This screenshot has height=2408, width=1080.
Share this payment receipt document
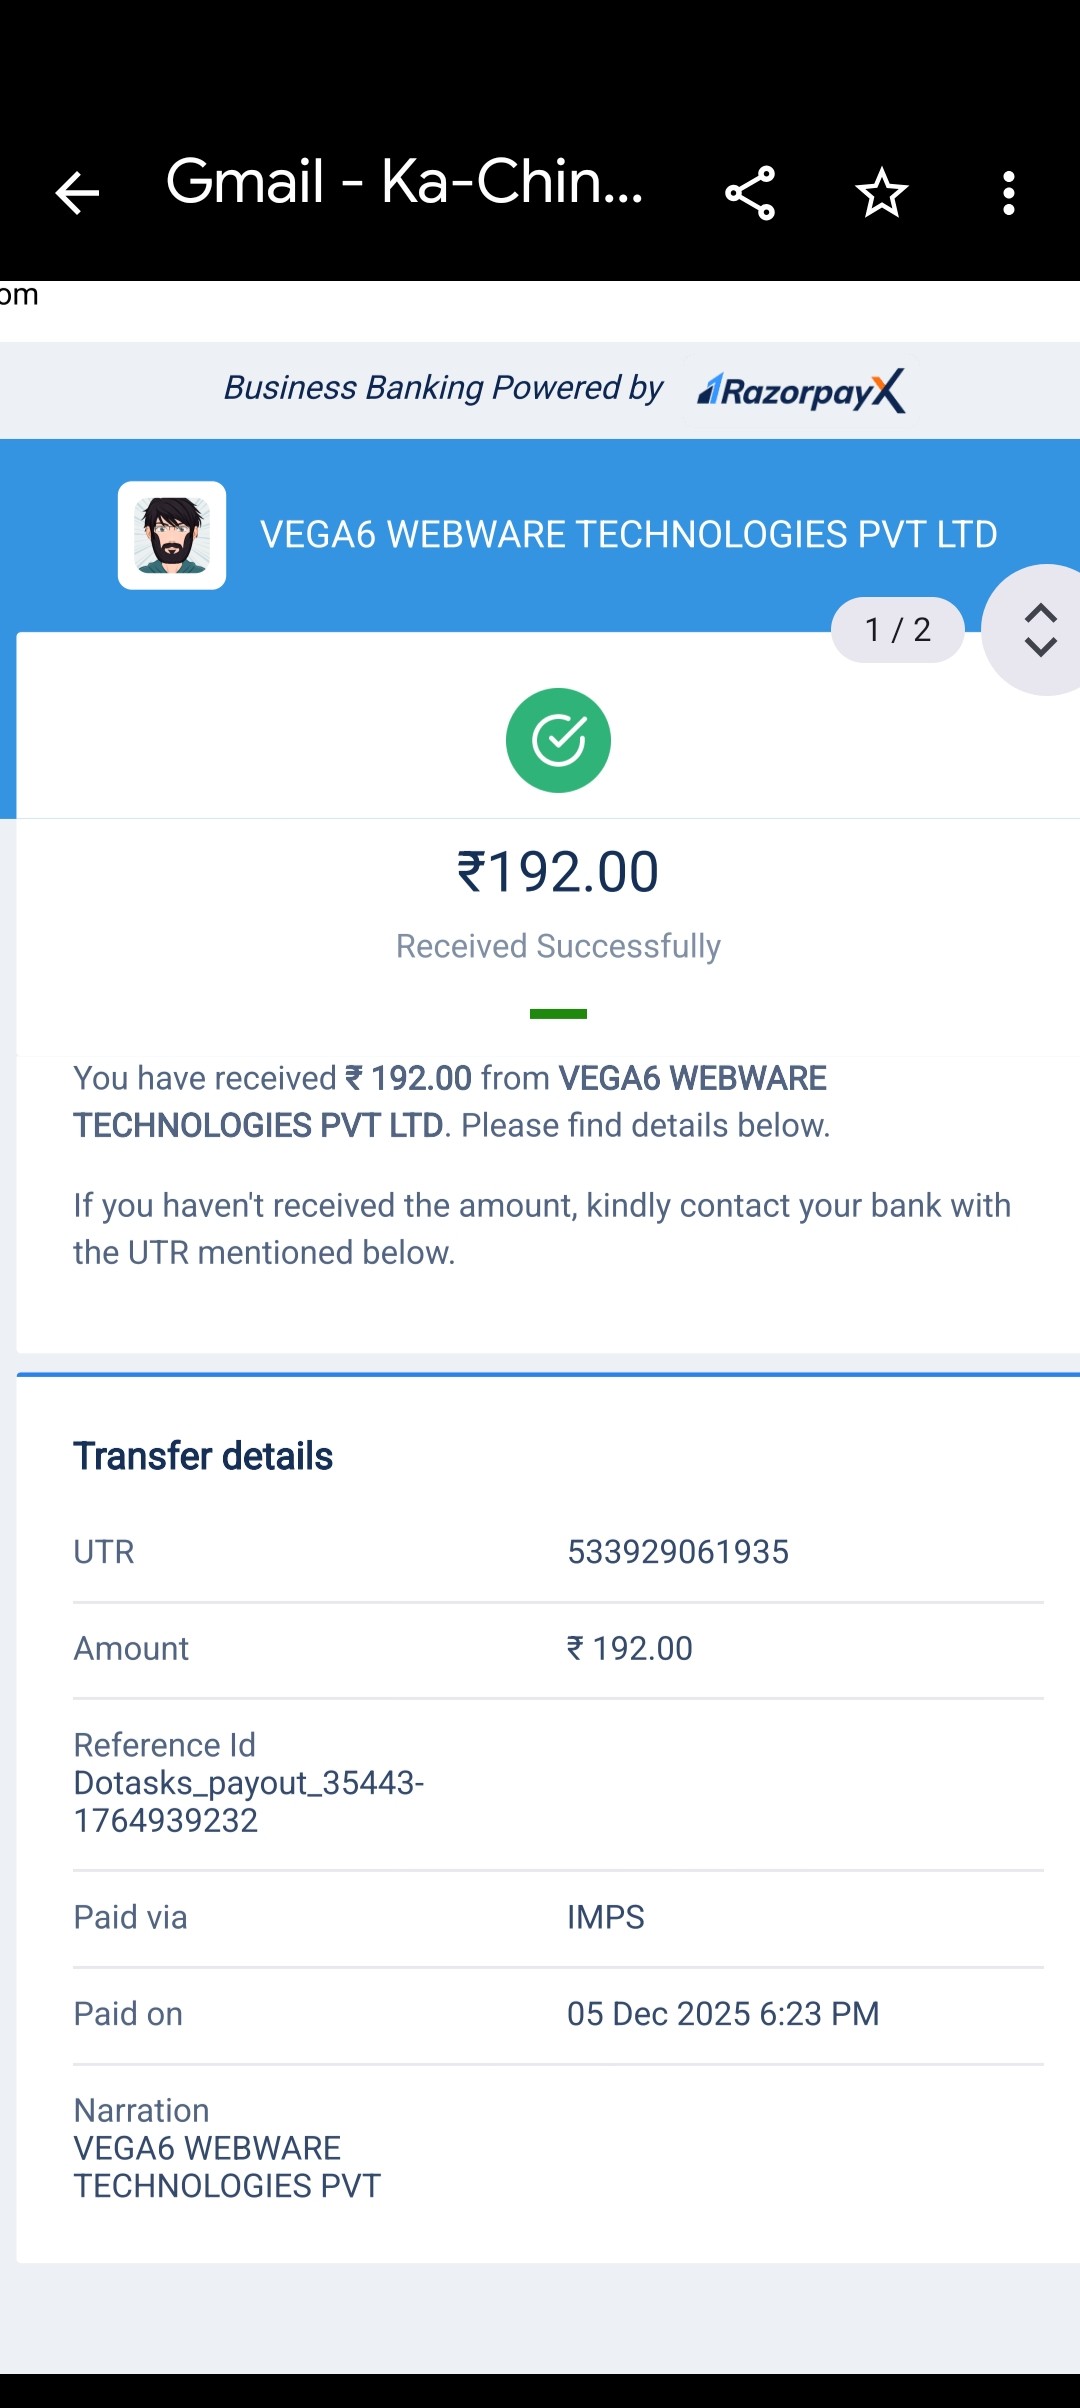[750, 193]
